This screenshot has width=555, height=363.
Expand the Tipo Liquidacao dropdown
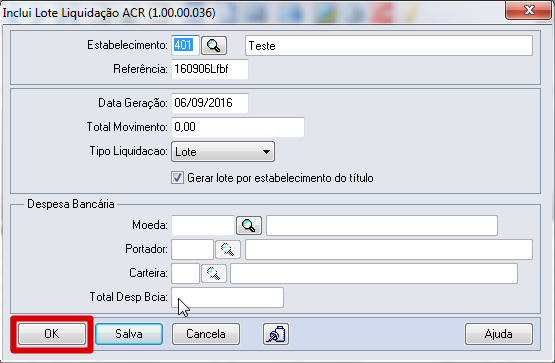[223, 152]
